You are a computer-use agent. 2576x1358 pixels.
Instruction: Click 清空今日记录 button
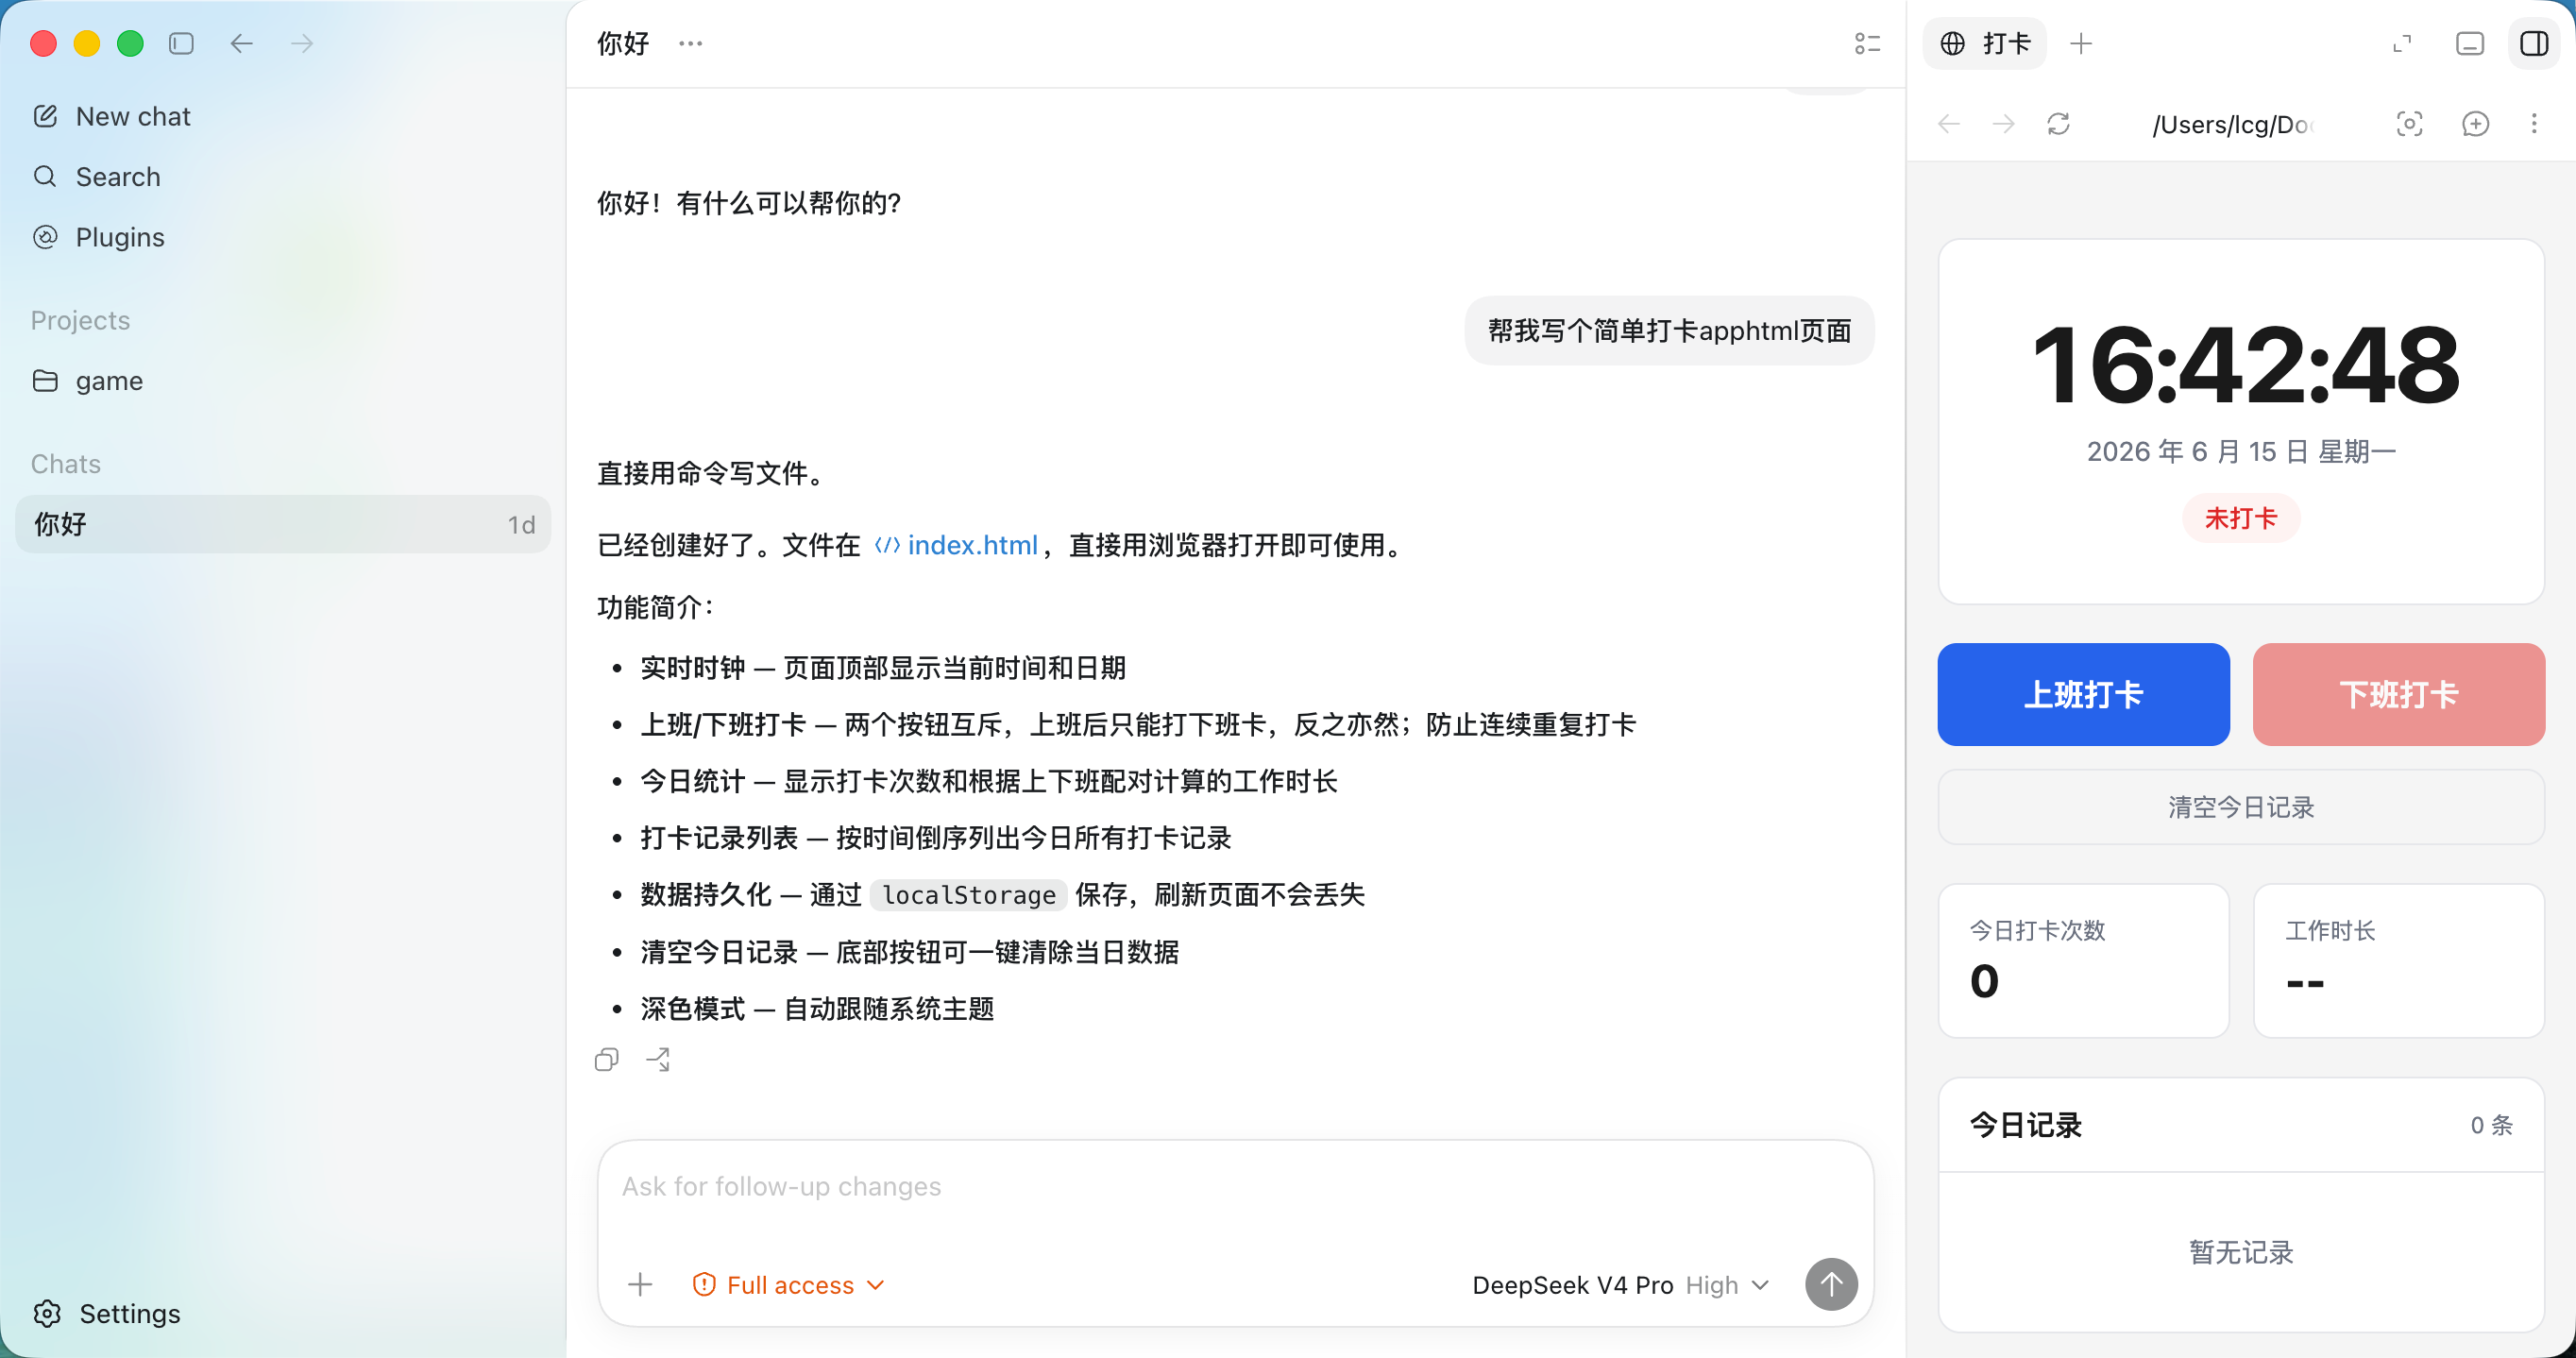2241,806
